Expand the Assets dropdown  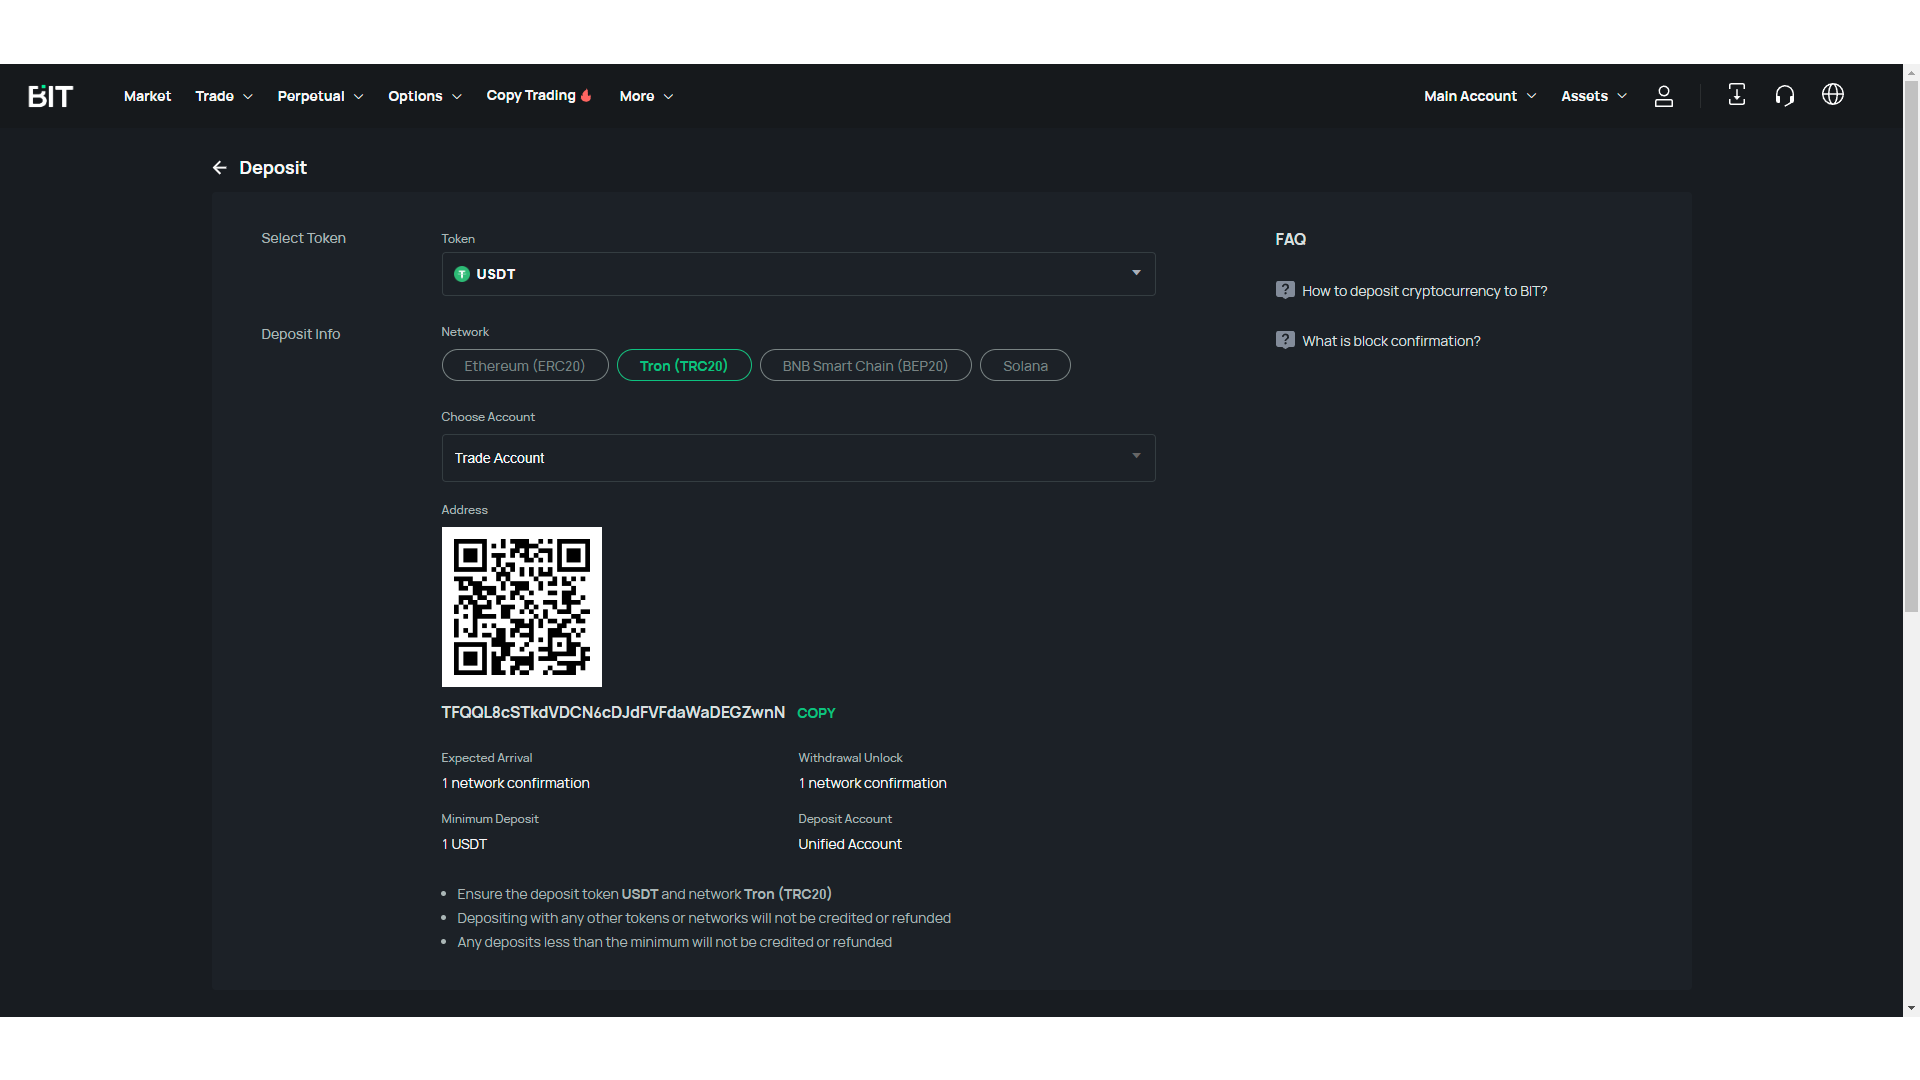1594,96
